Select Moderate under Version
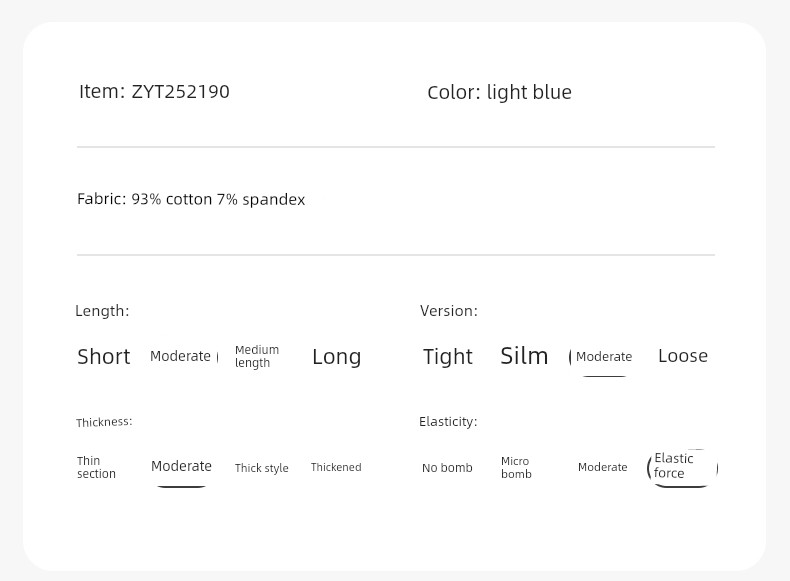 coord(604,357)
